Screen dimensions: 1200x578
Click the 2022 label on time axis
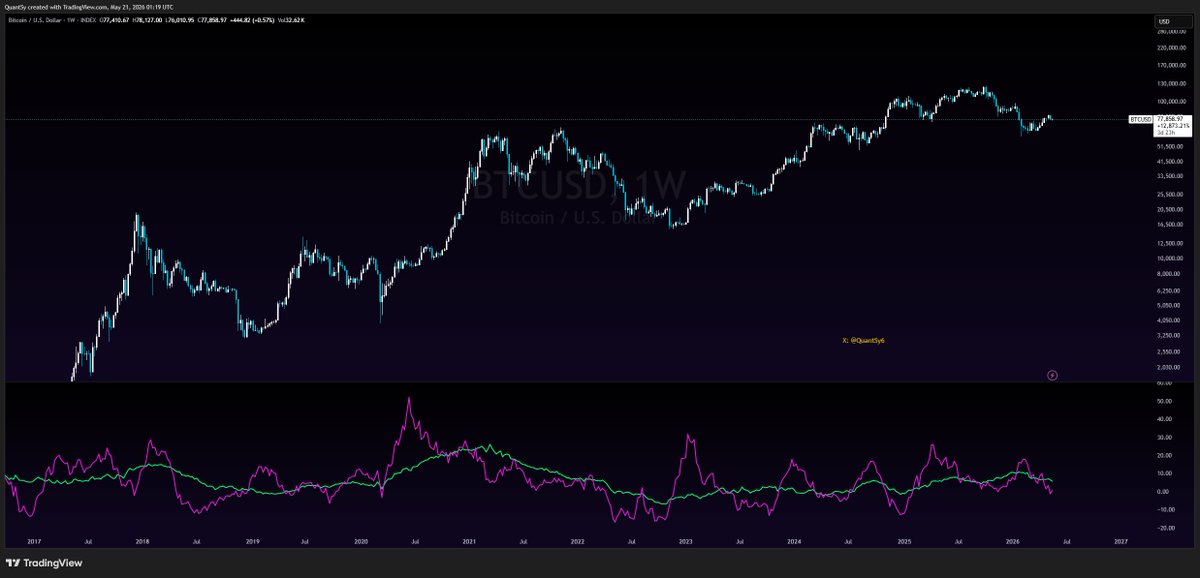[577, 540]
